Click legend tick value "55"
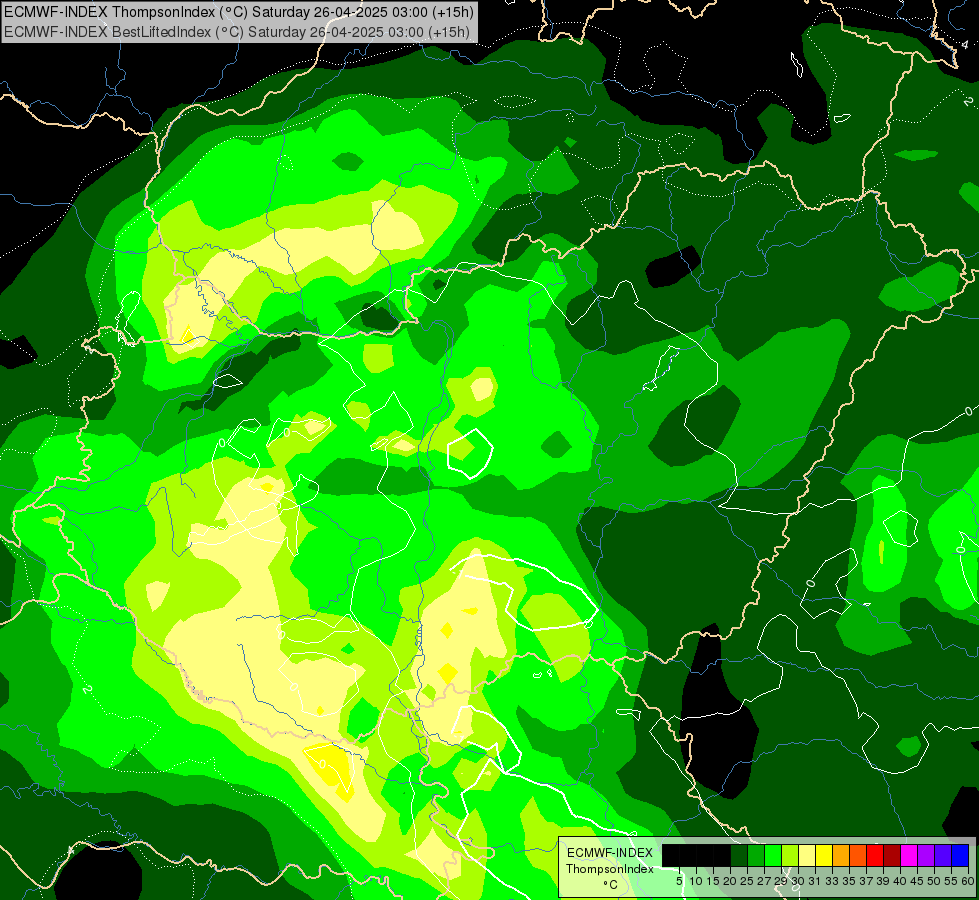 point(950,881)
